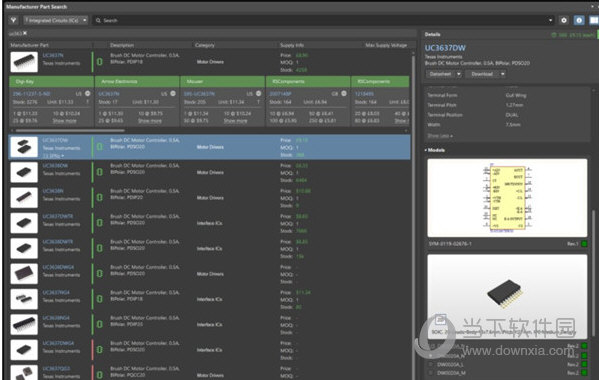Open the UC3637N part link

click(x=53, y=55)
